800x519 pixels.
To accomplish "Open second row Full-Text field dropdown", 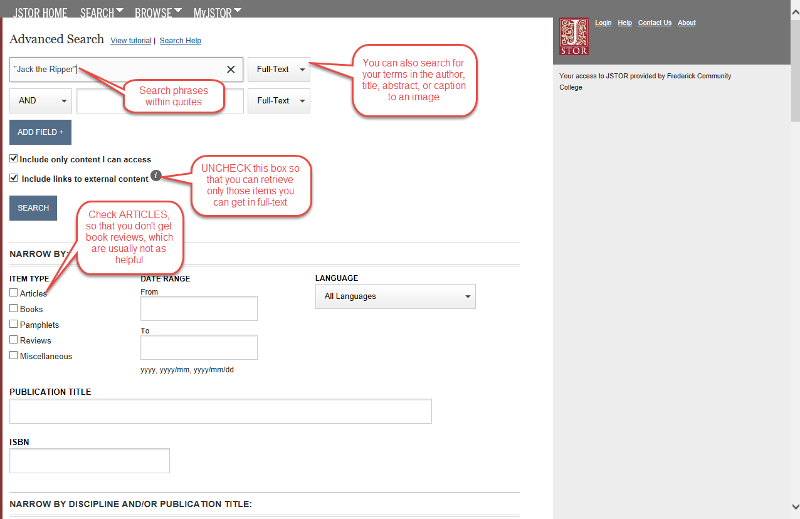I will (279, 101).
